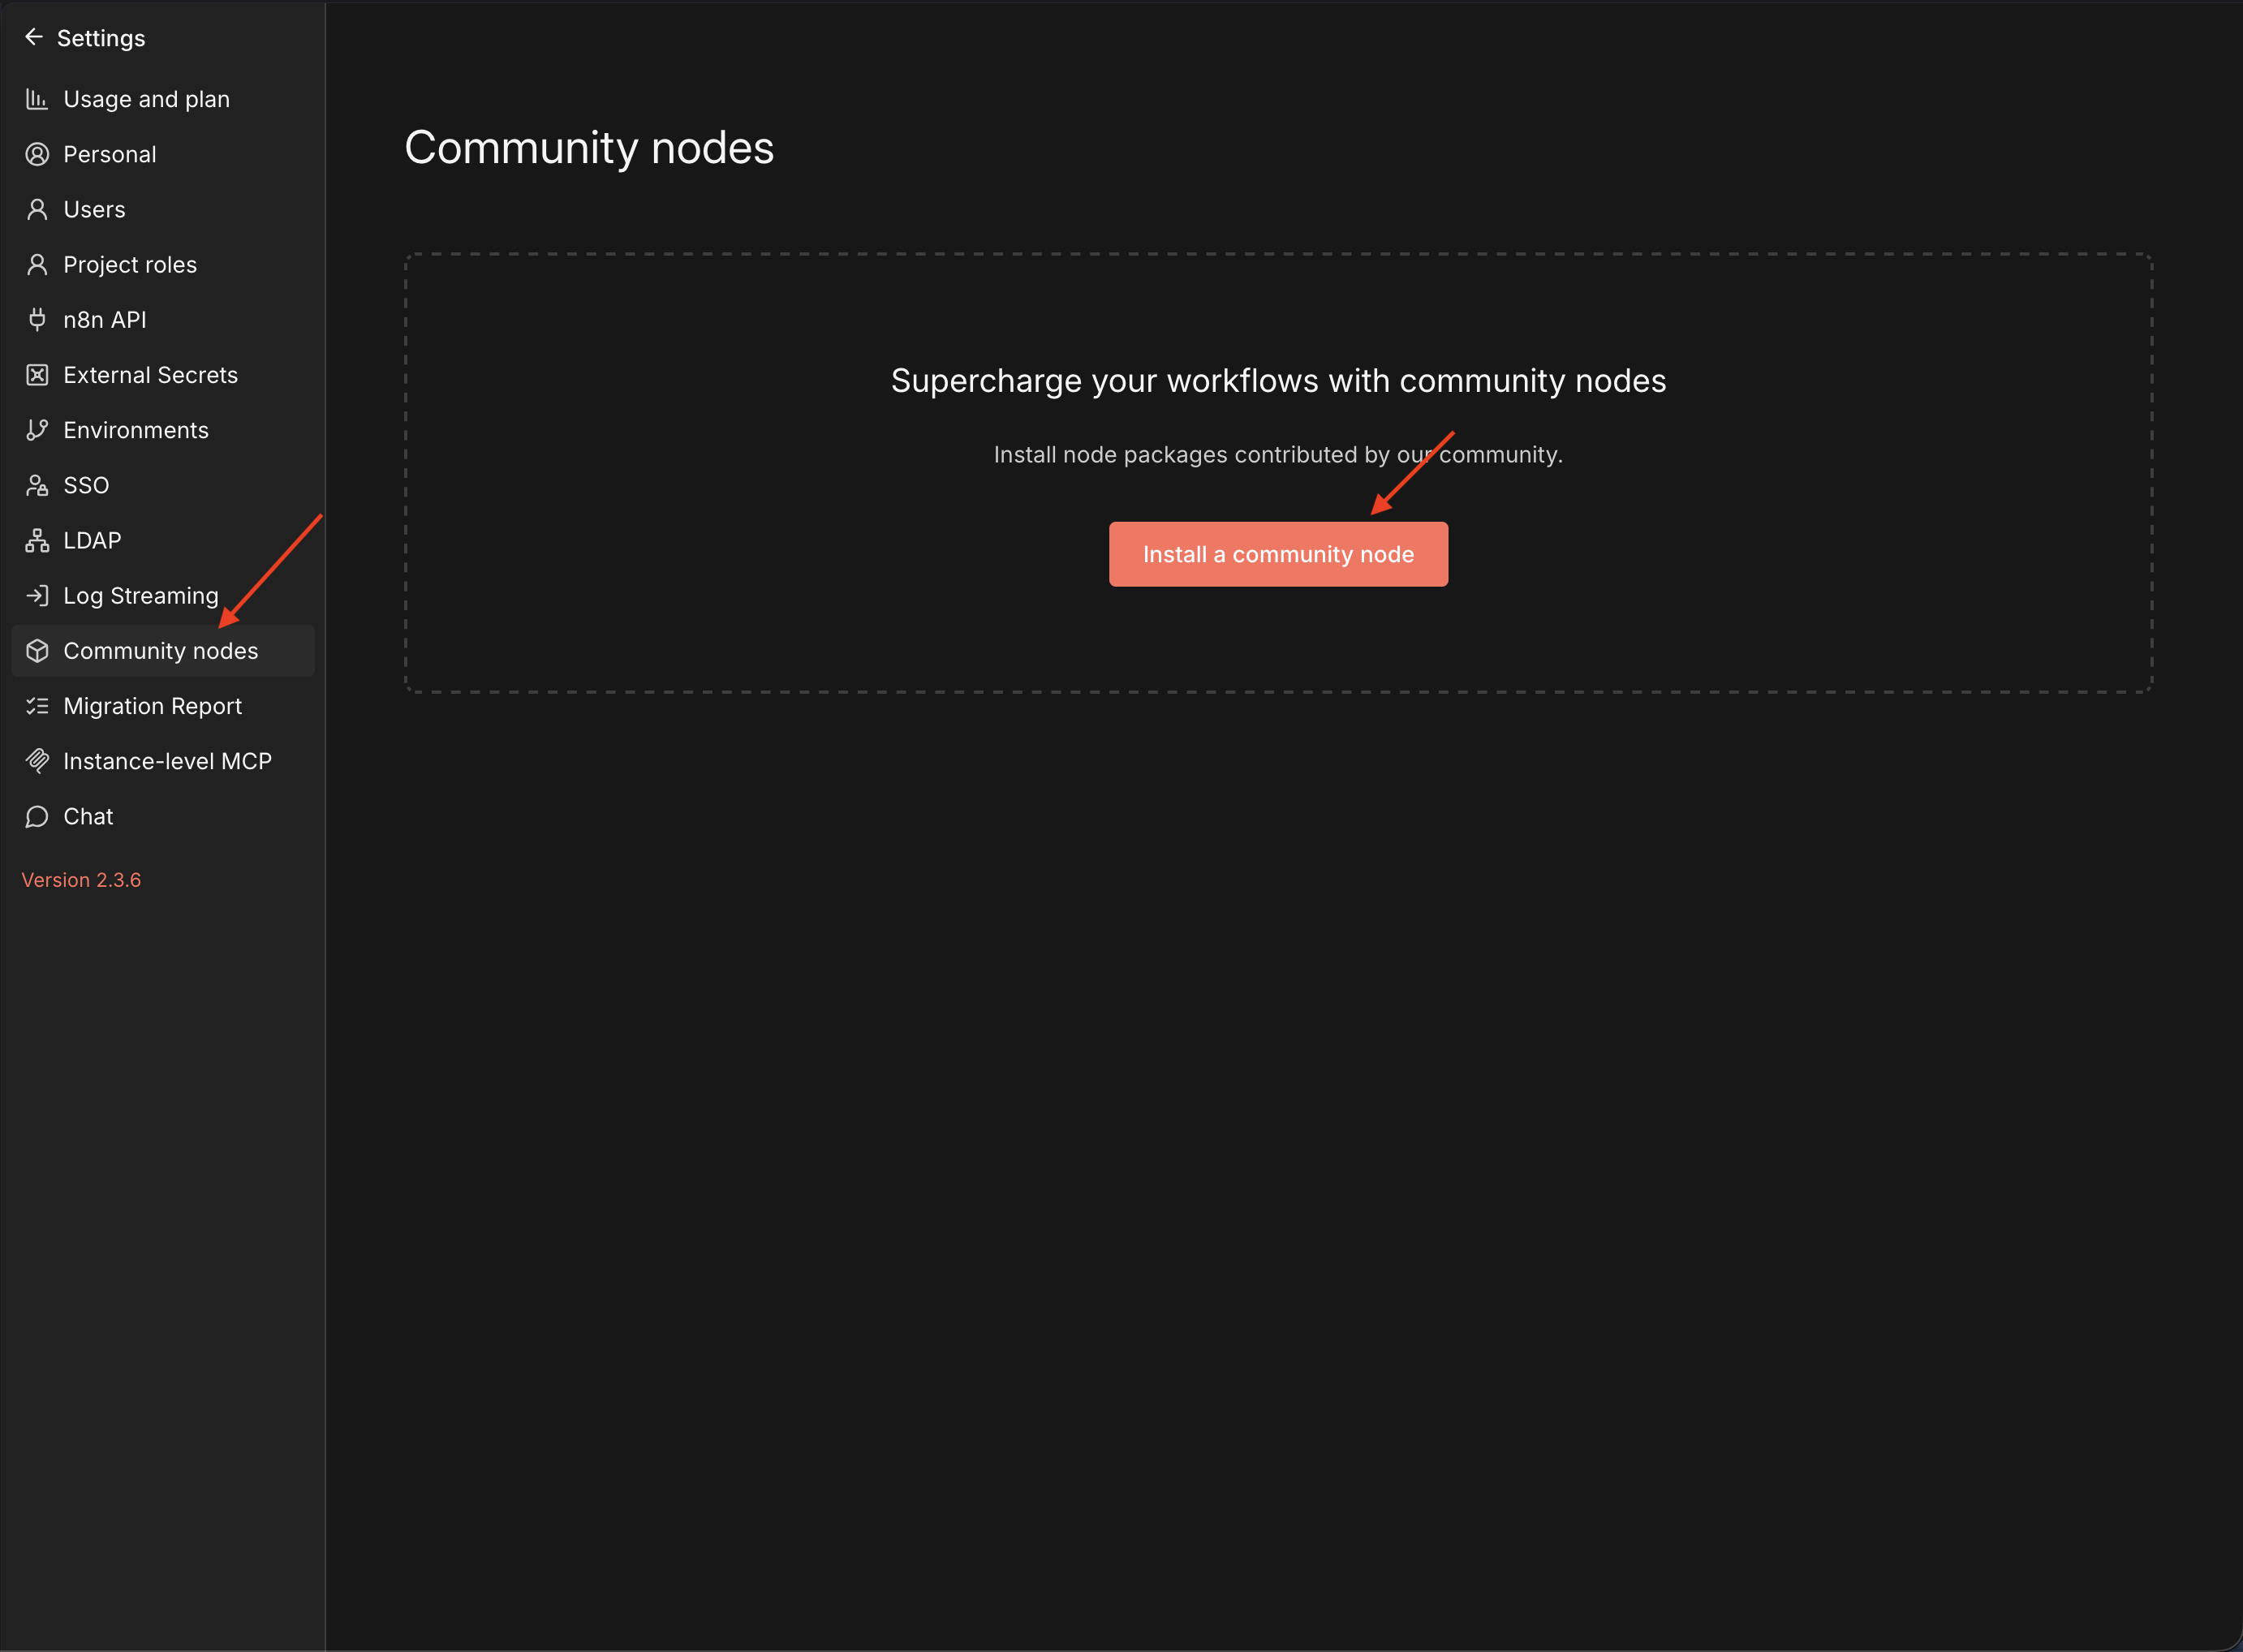Open the Users settings page

163,209
